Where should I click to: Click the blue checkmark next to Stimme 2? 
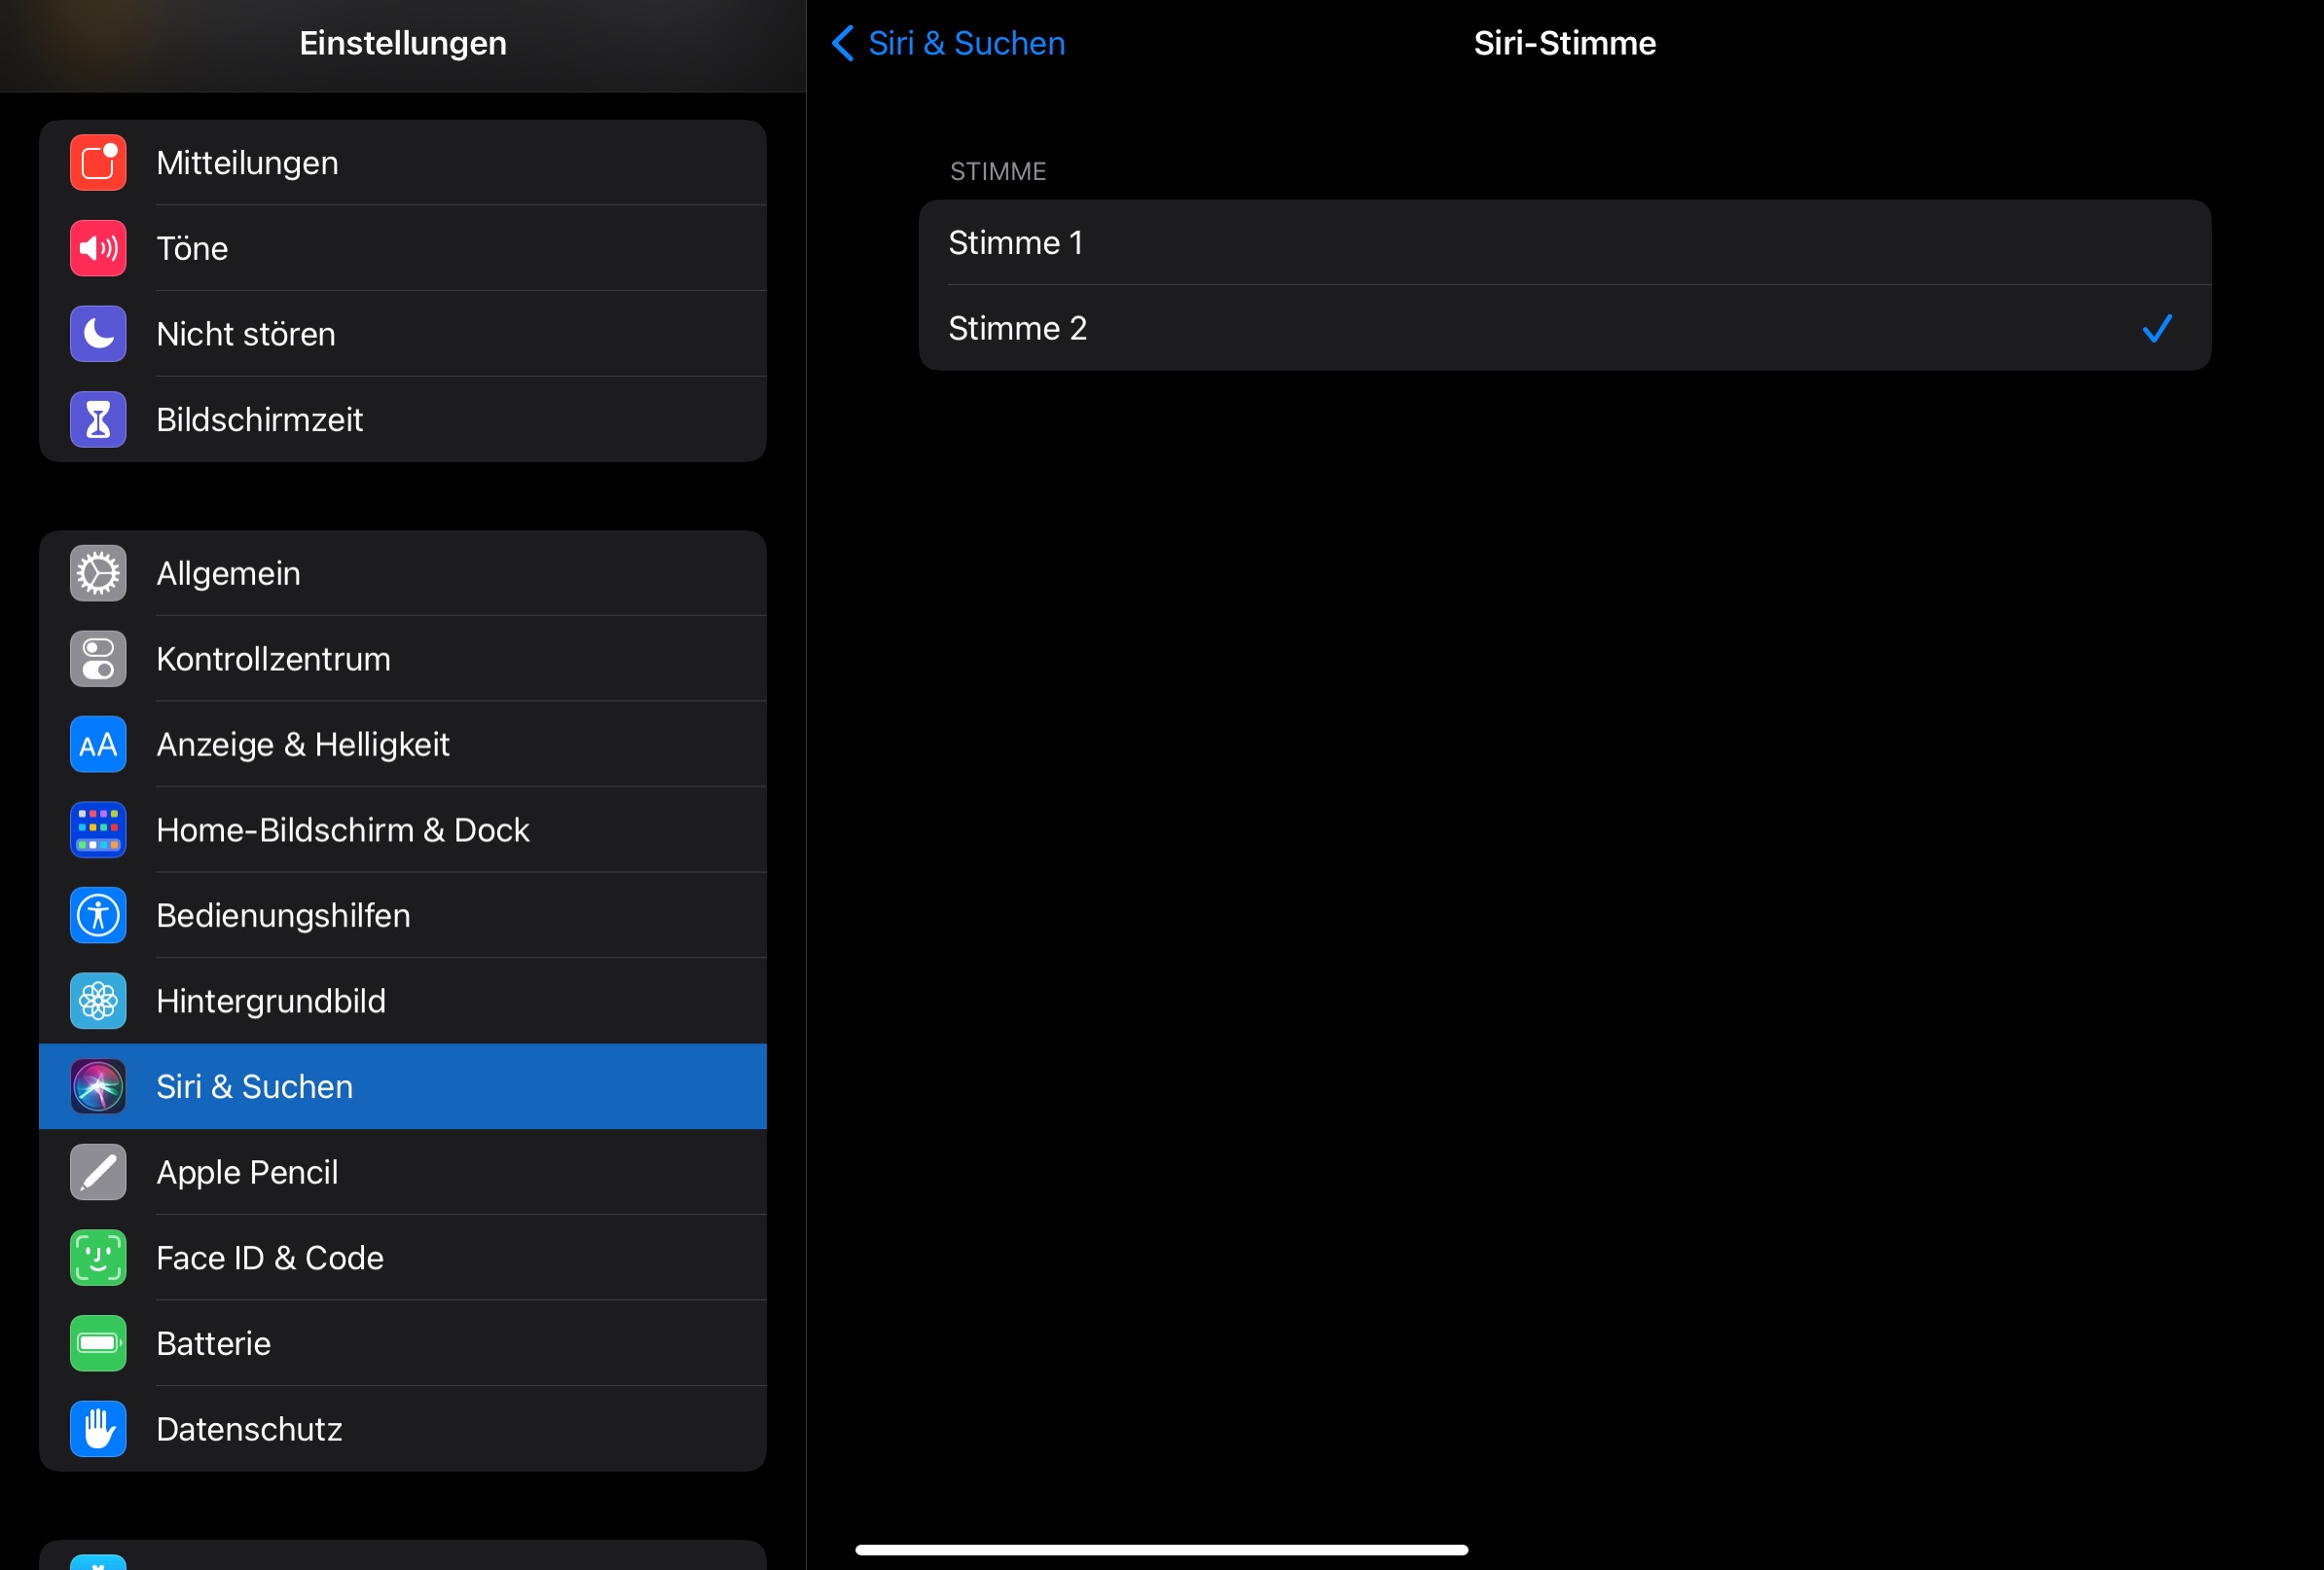(x=2157, y=328)
